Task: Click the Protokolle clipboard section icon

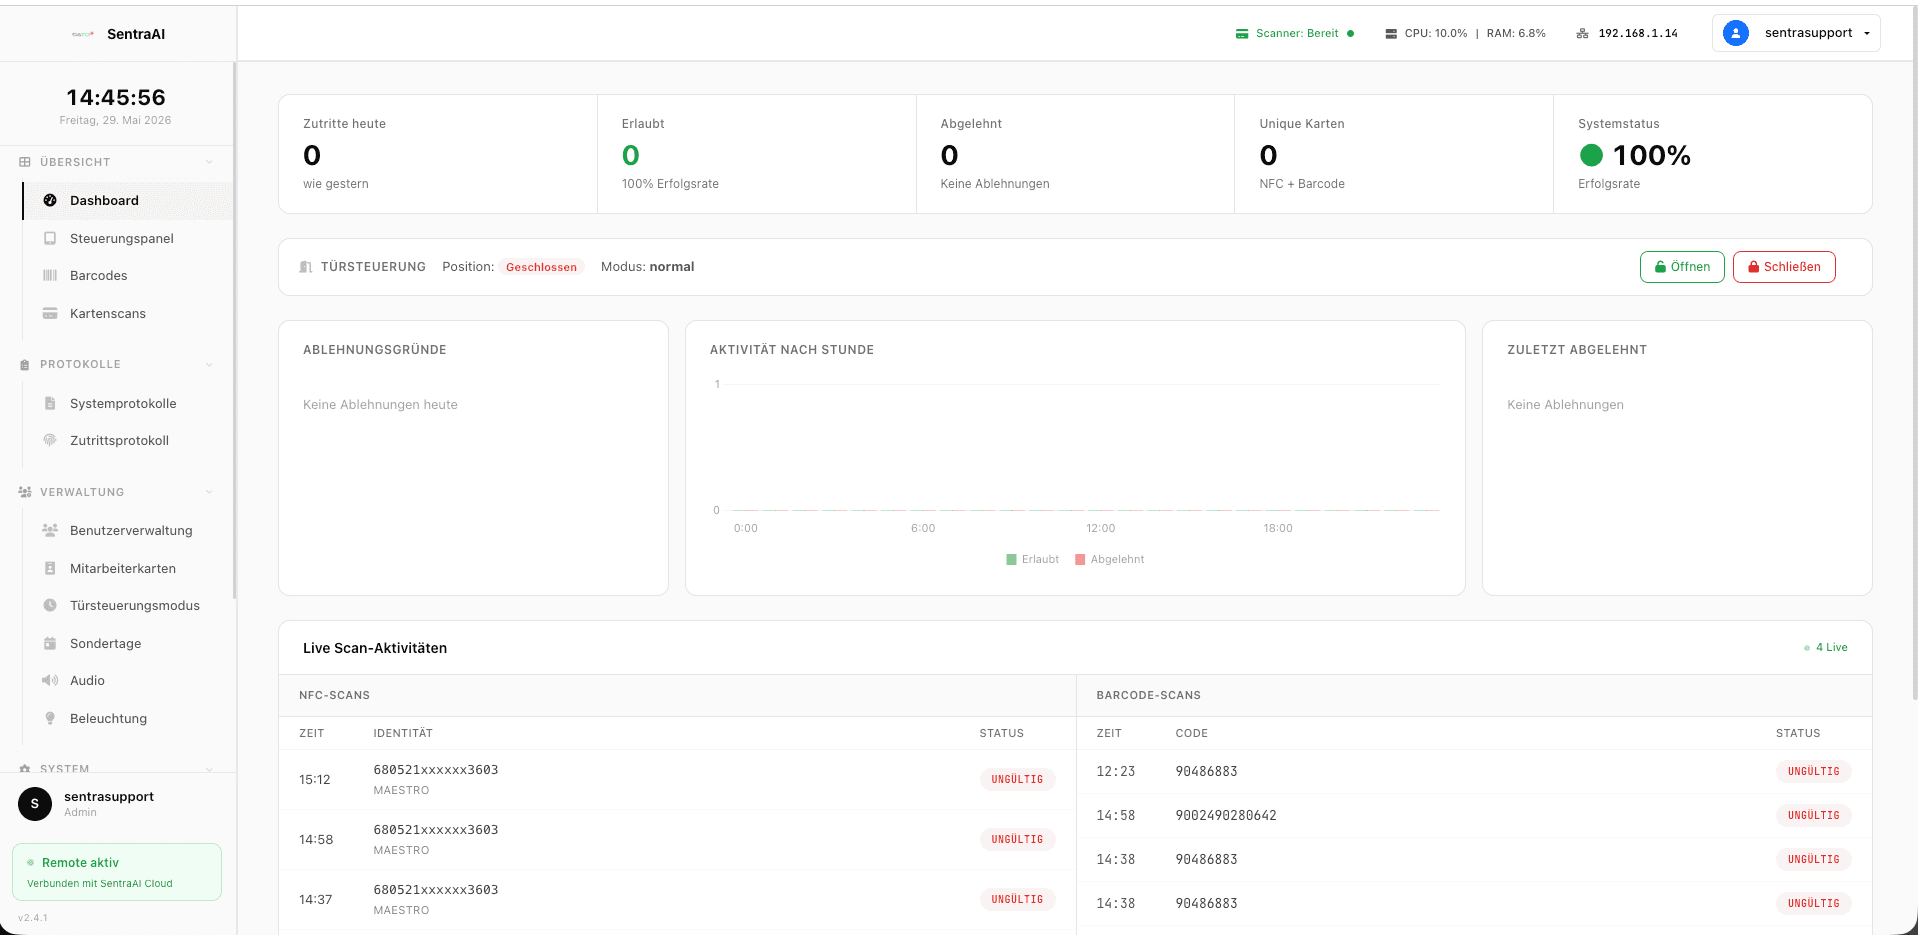Action: click(x=25, y=364)
